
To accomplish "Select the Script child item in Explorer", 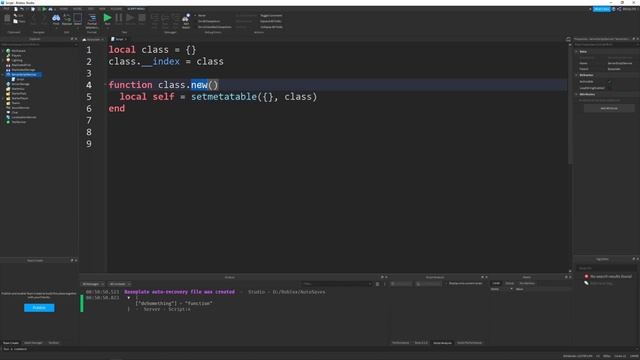I will (20, 80).
